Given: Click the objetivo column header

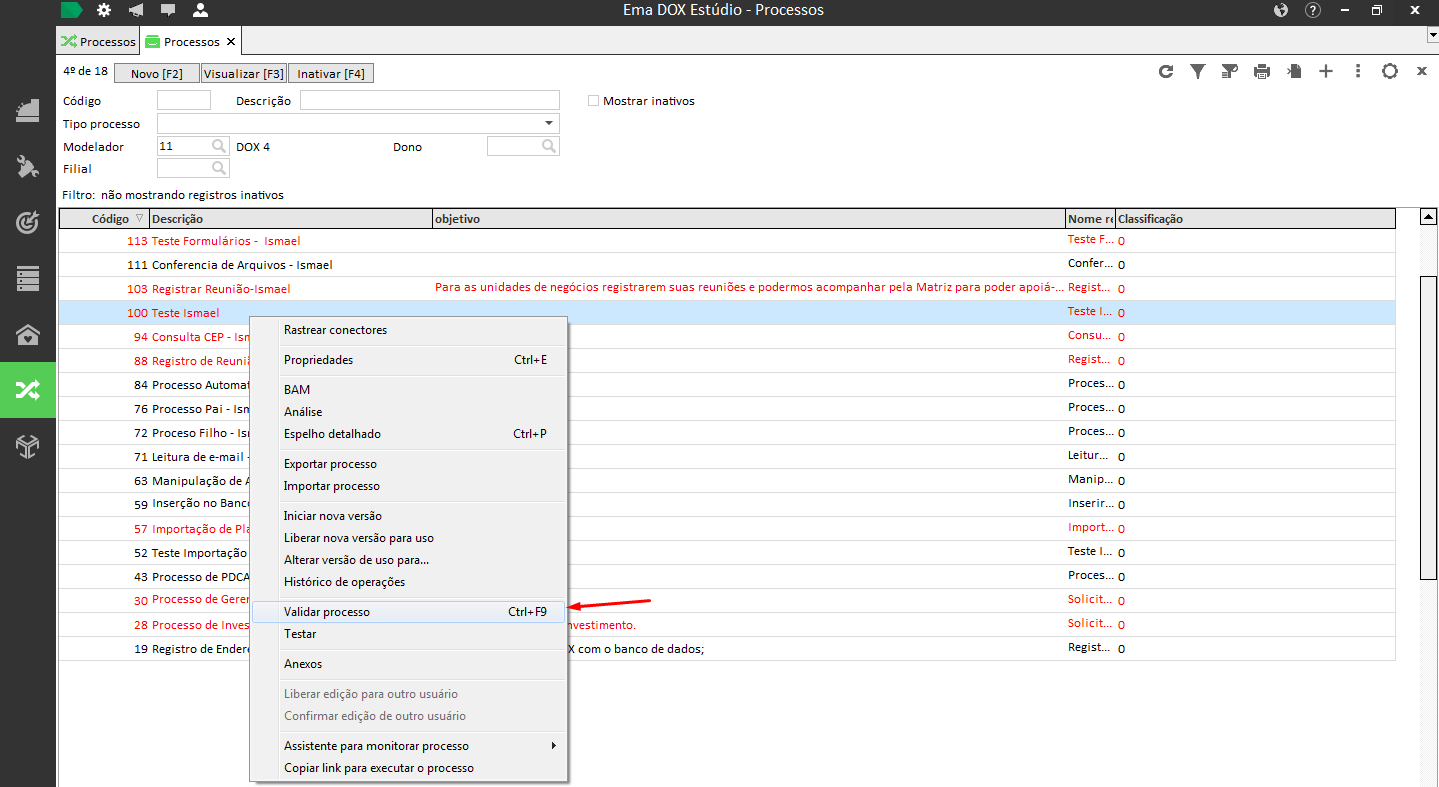Looking at the screenshot, I should [749, 218].
